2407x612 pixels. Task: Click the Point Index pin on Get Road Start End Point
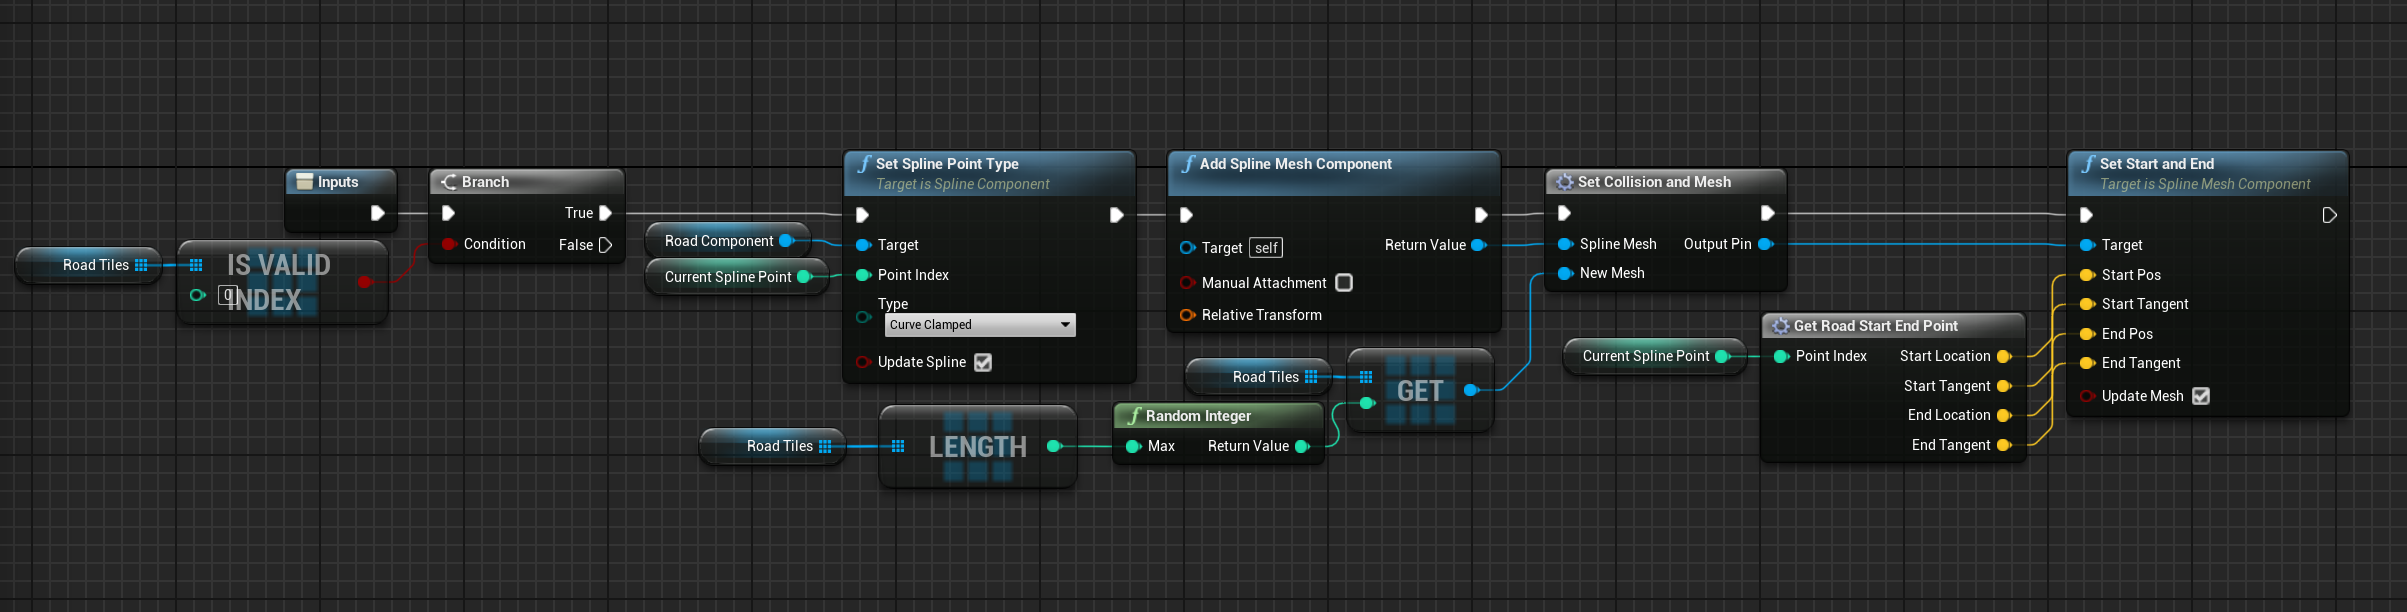click(x=1781, y=356)
